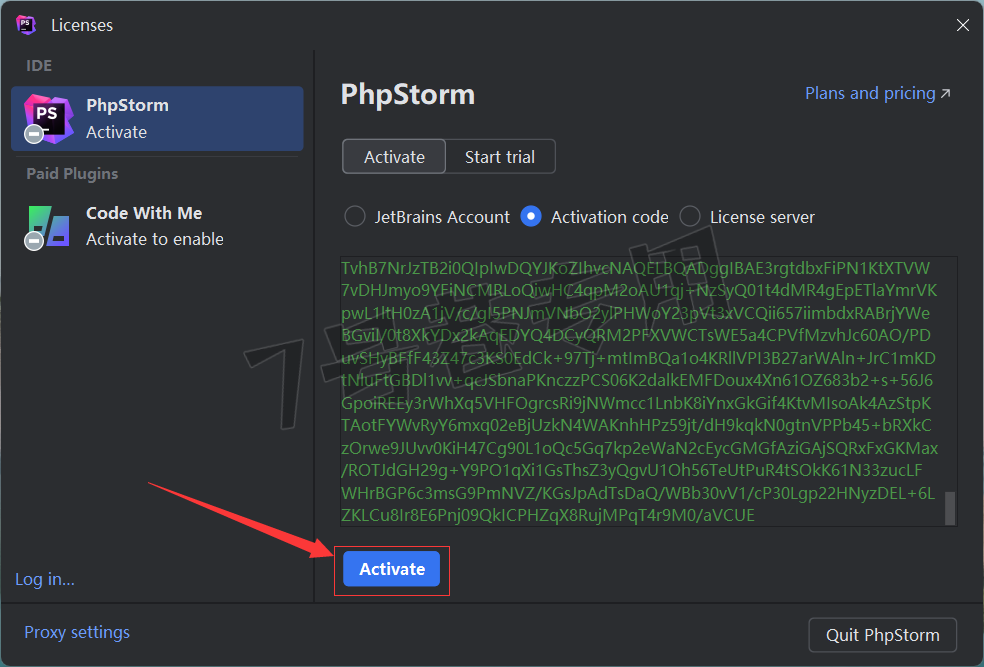Image resolution: width=984 pixels, height=667 pixels.
Task: Select the Code With Me item in Paid Plugins
Action: point(157,227)
